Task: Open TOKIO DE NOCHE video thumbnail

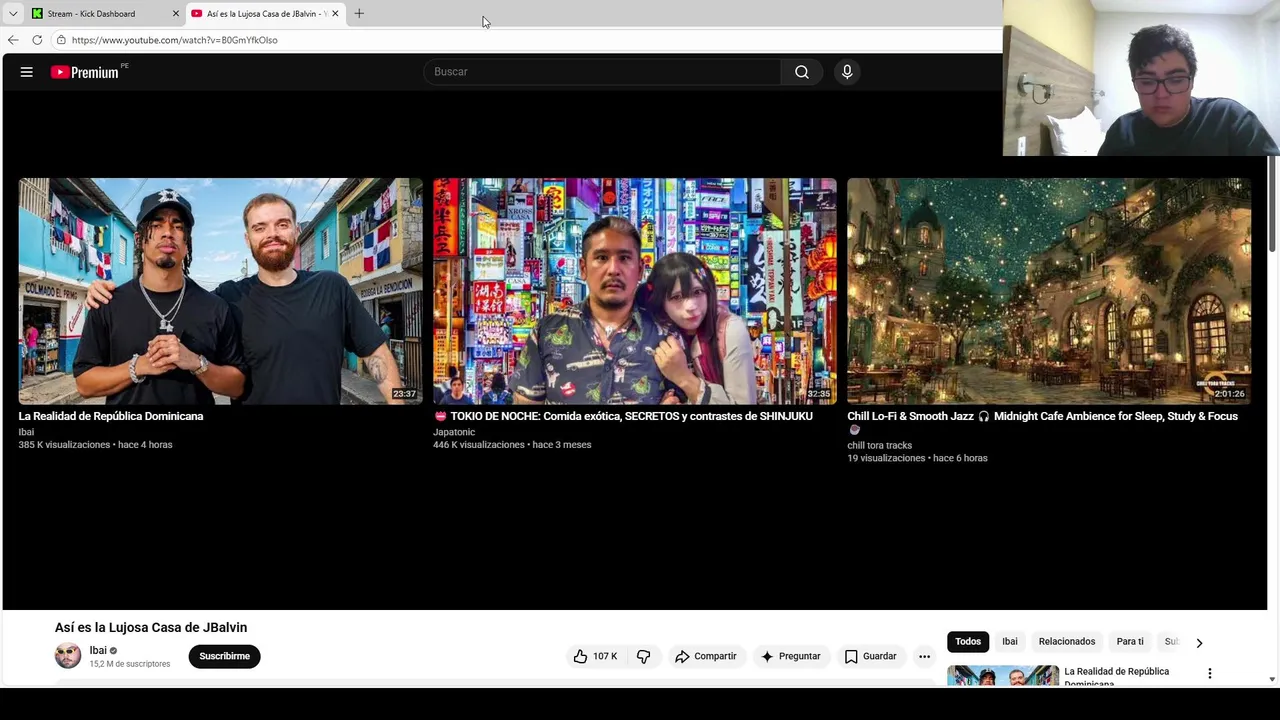Action: (x=635, y=291)
